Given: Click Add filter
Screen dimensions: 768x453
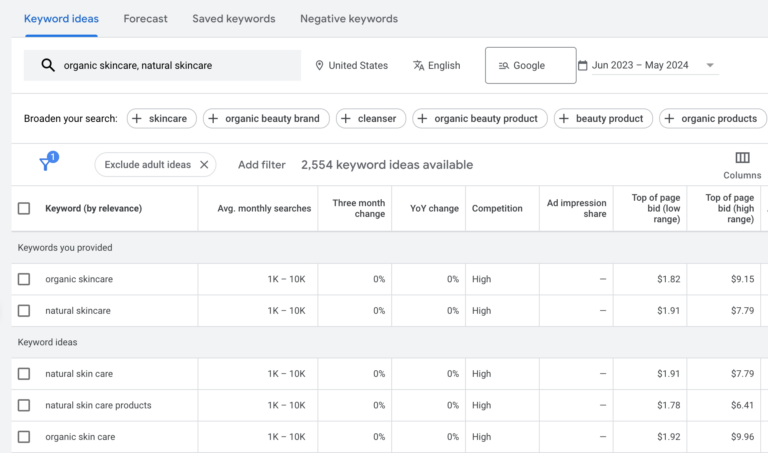Looking at the screenshot, I should [x=262, y=165].
